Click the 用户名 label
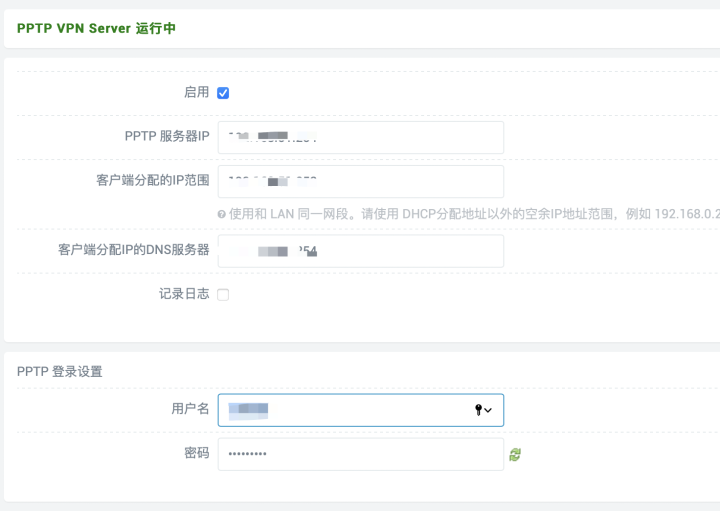This screenshot has width=720, height=511. [189, 409]
